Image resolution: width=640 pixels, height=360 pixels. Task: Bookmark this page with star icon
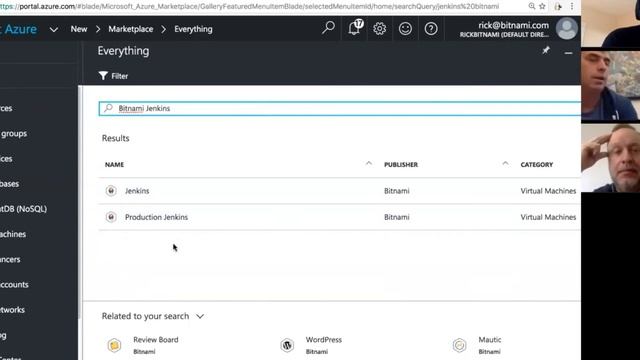542,6
